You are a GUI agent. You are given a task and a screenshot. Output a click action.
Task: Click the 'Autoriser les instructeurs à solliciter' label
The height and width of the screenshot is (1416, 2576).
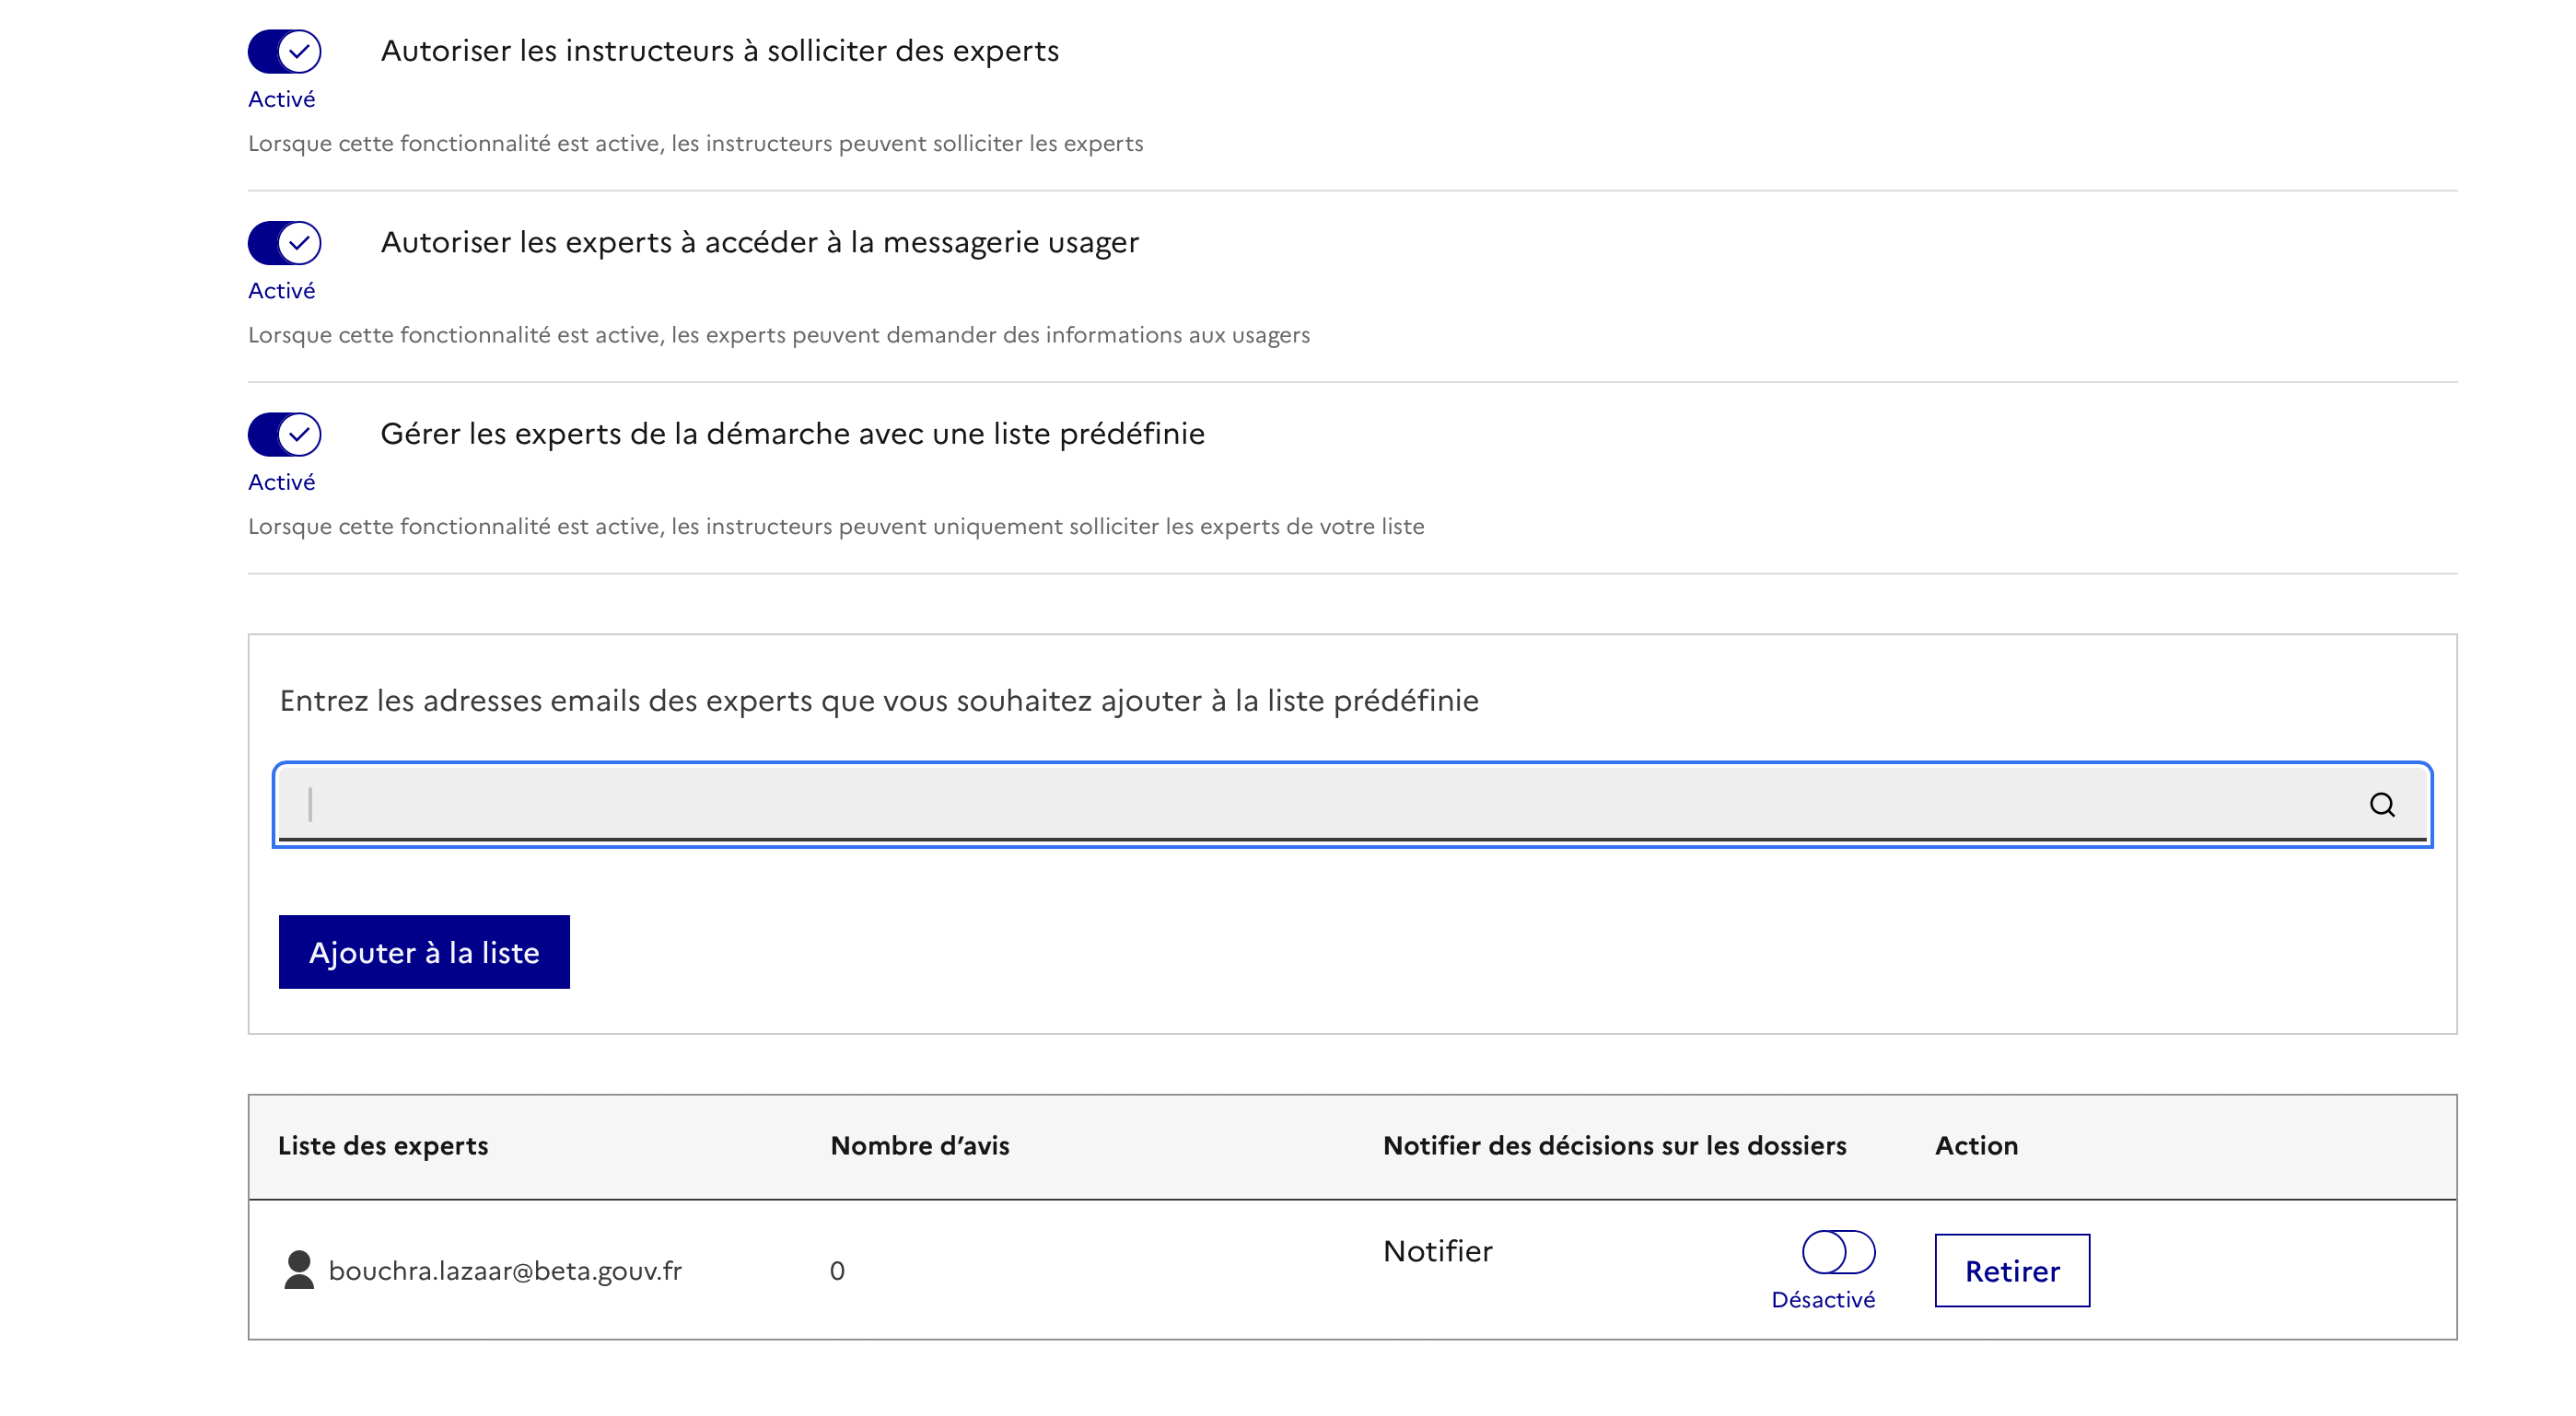click(x=719, y=51)
